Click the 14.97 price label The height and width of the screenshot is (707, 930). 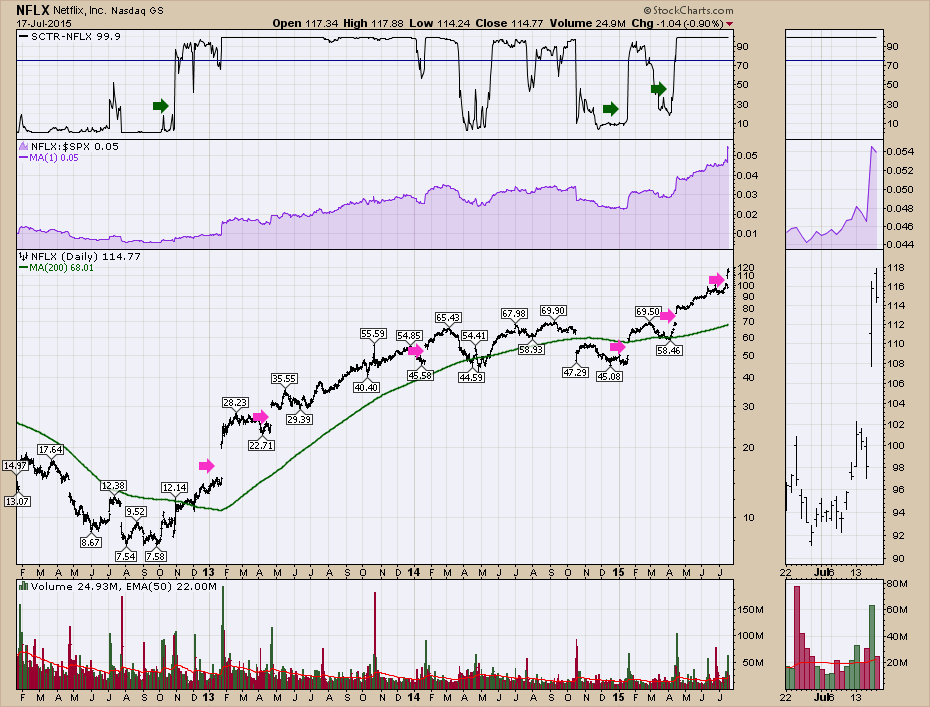pyautogui.click(x=15, y=466)
